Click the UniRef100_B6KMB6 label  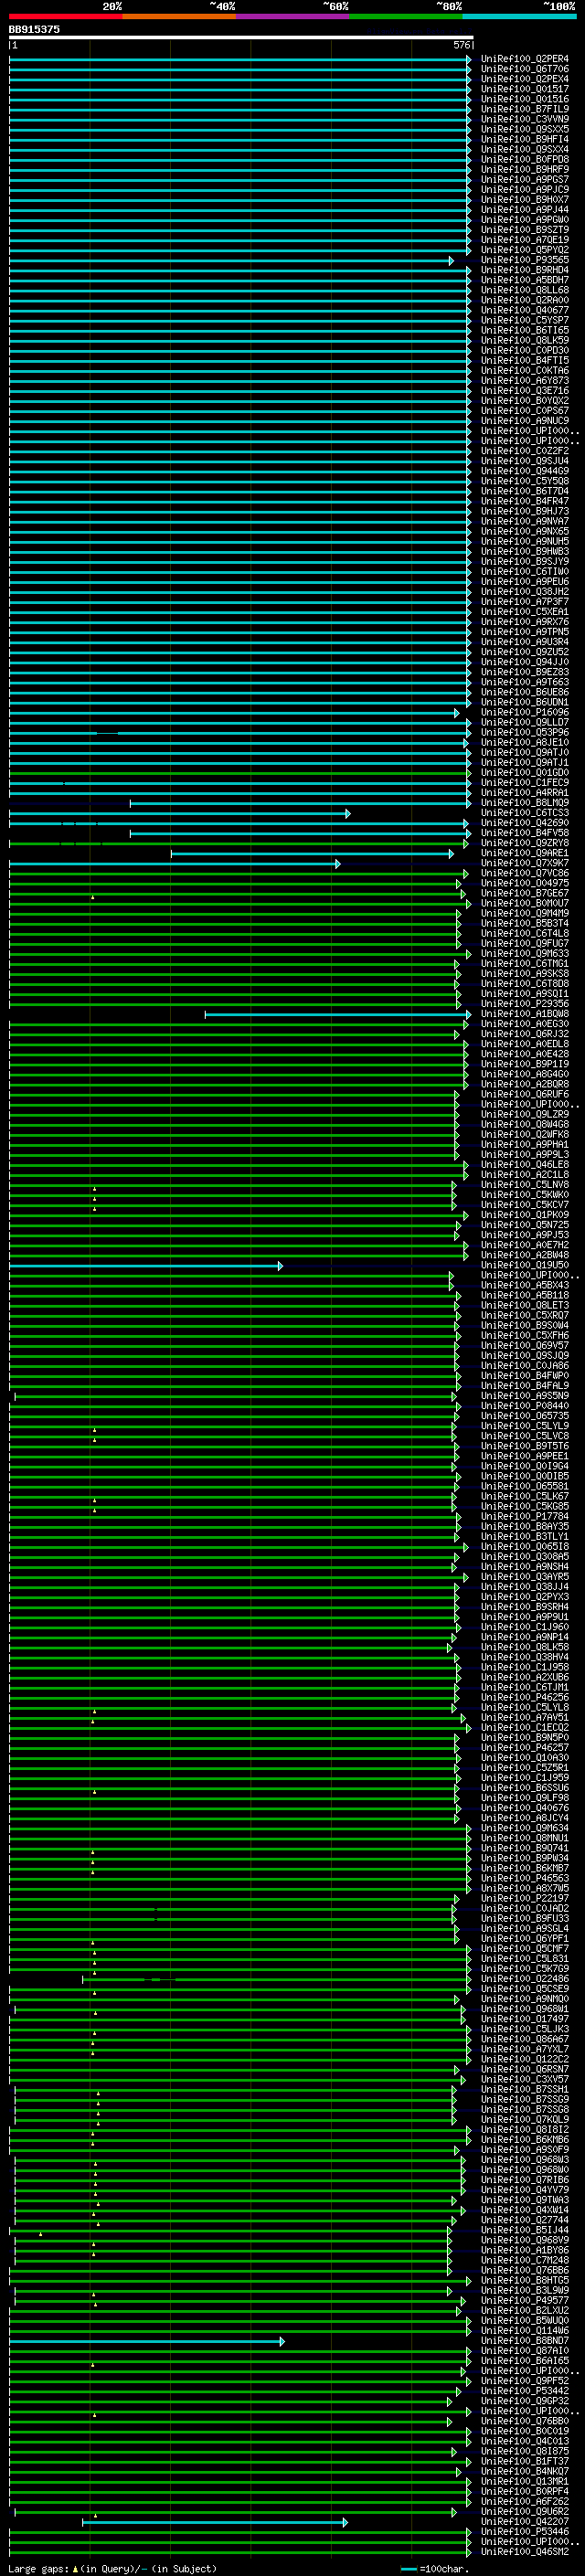[525, 2140]
